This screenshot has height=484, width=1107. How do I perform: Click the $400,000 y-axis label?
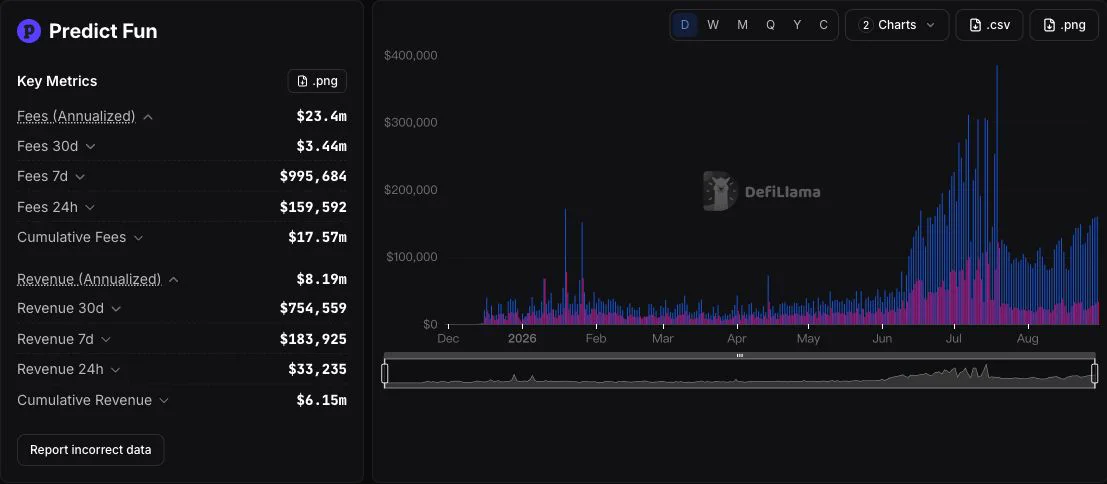[410, 55]
